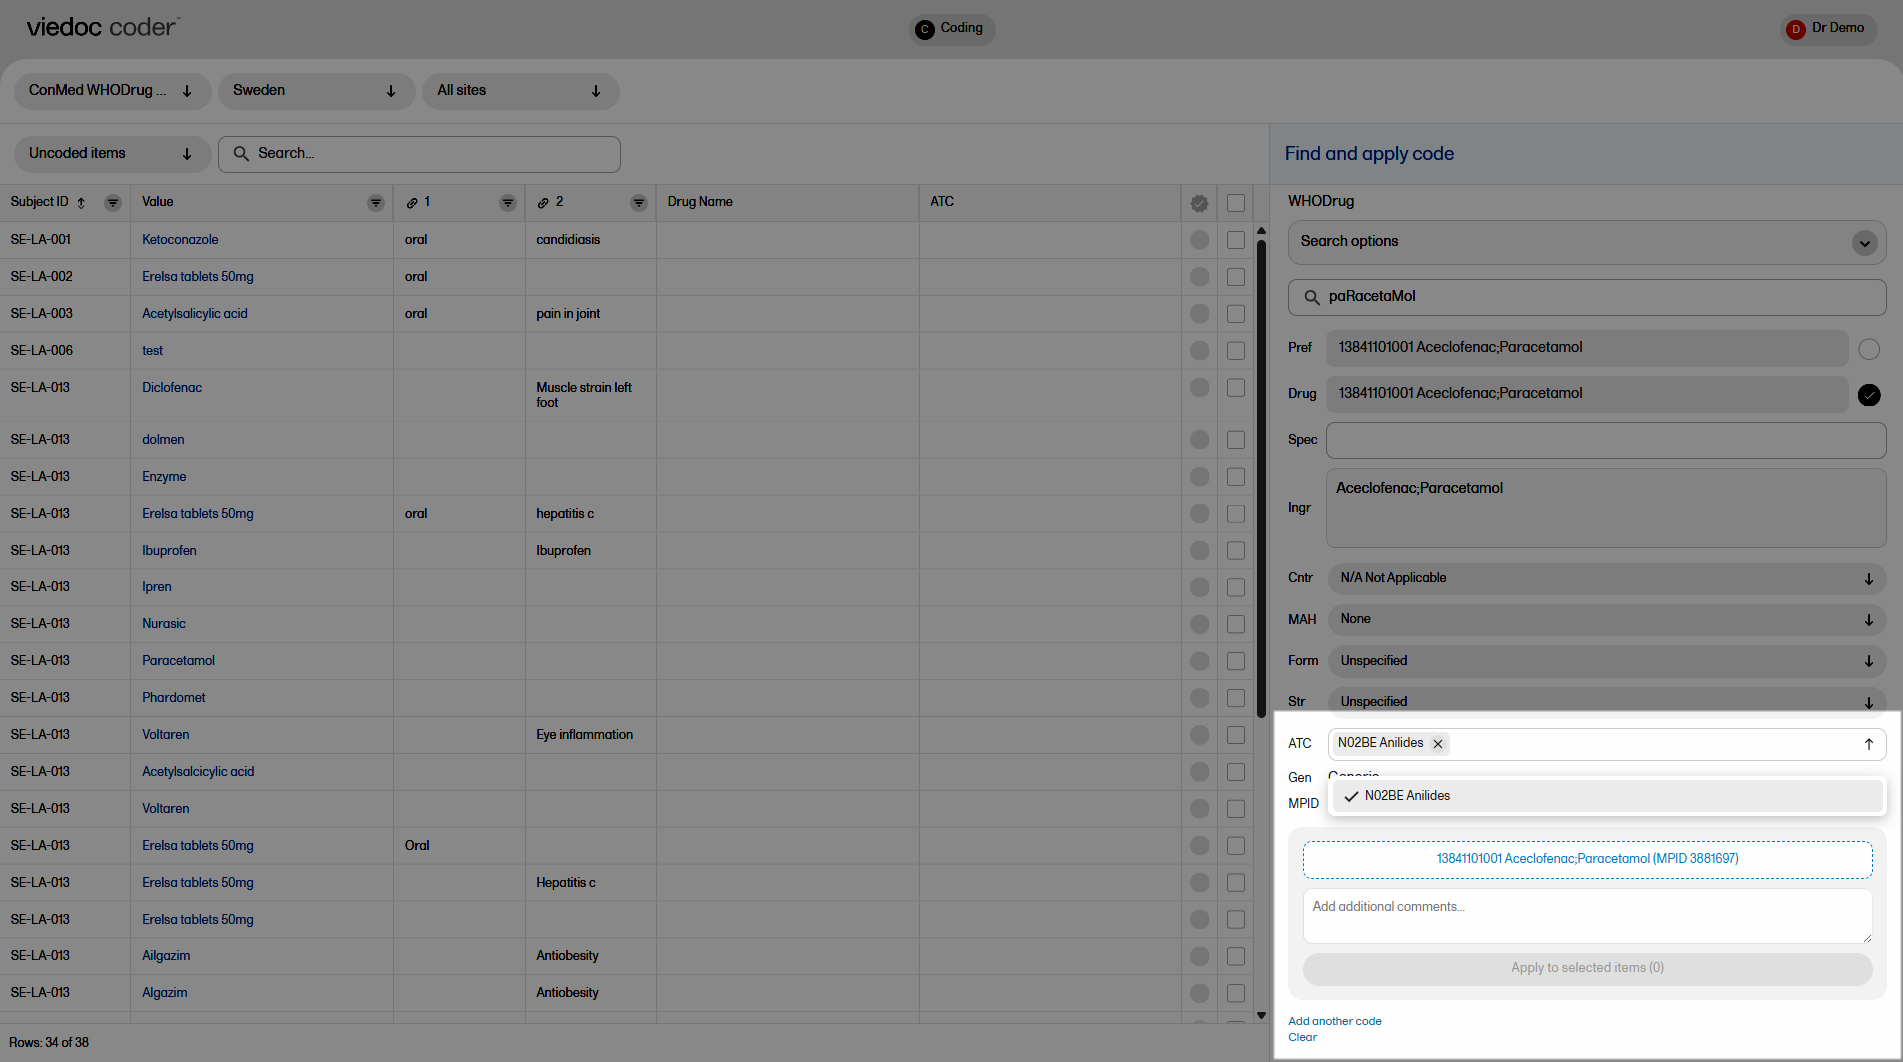Open the Coding module tab
The width and height of the screenshot is (1903, 1062).
(x=951, y=29)
